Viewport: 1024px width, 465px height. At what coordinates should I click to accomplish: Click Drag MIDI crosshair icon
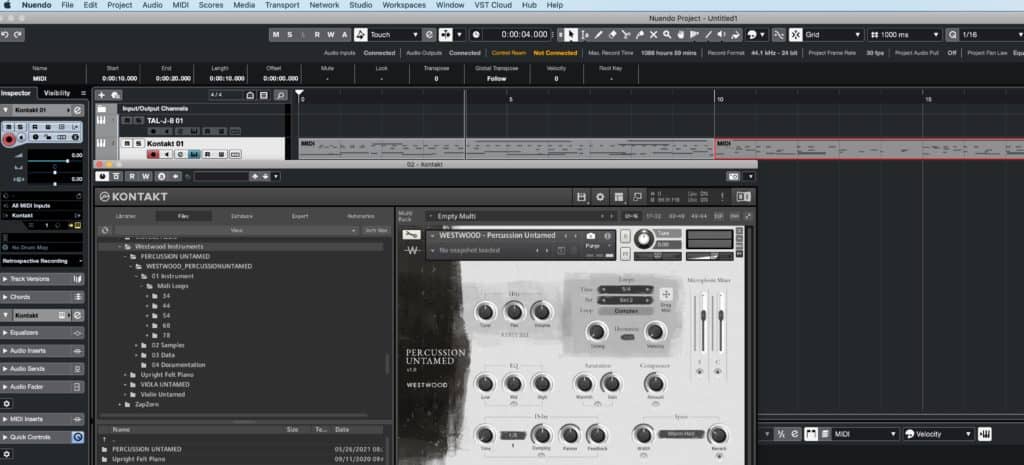point(666,295)
